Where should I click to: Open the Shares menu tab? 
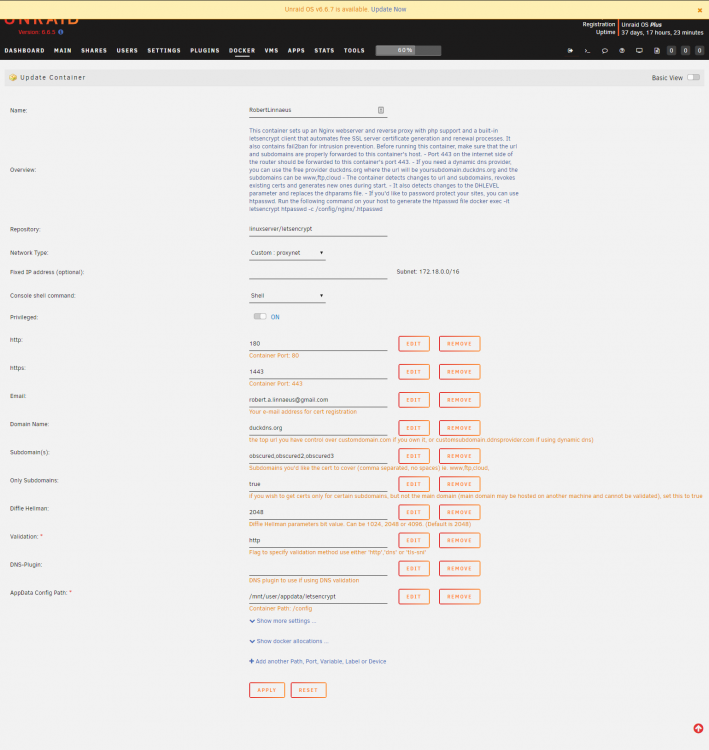pos(94,50)
